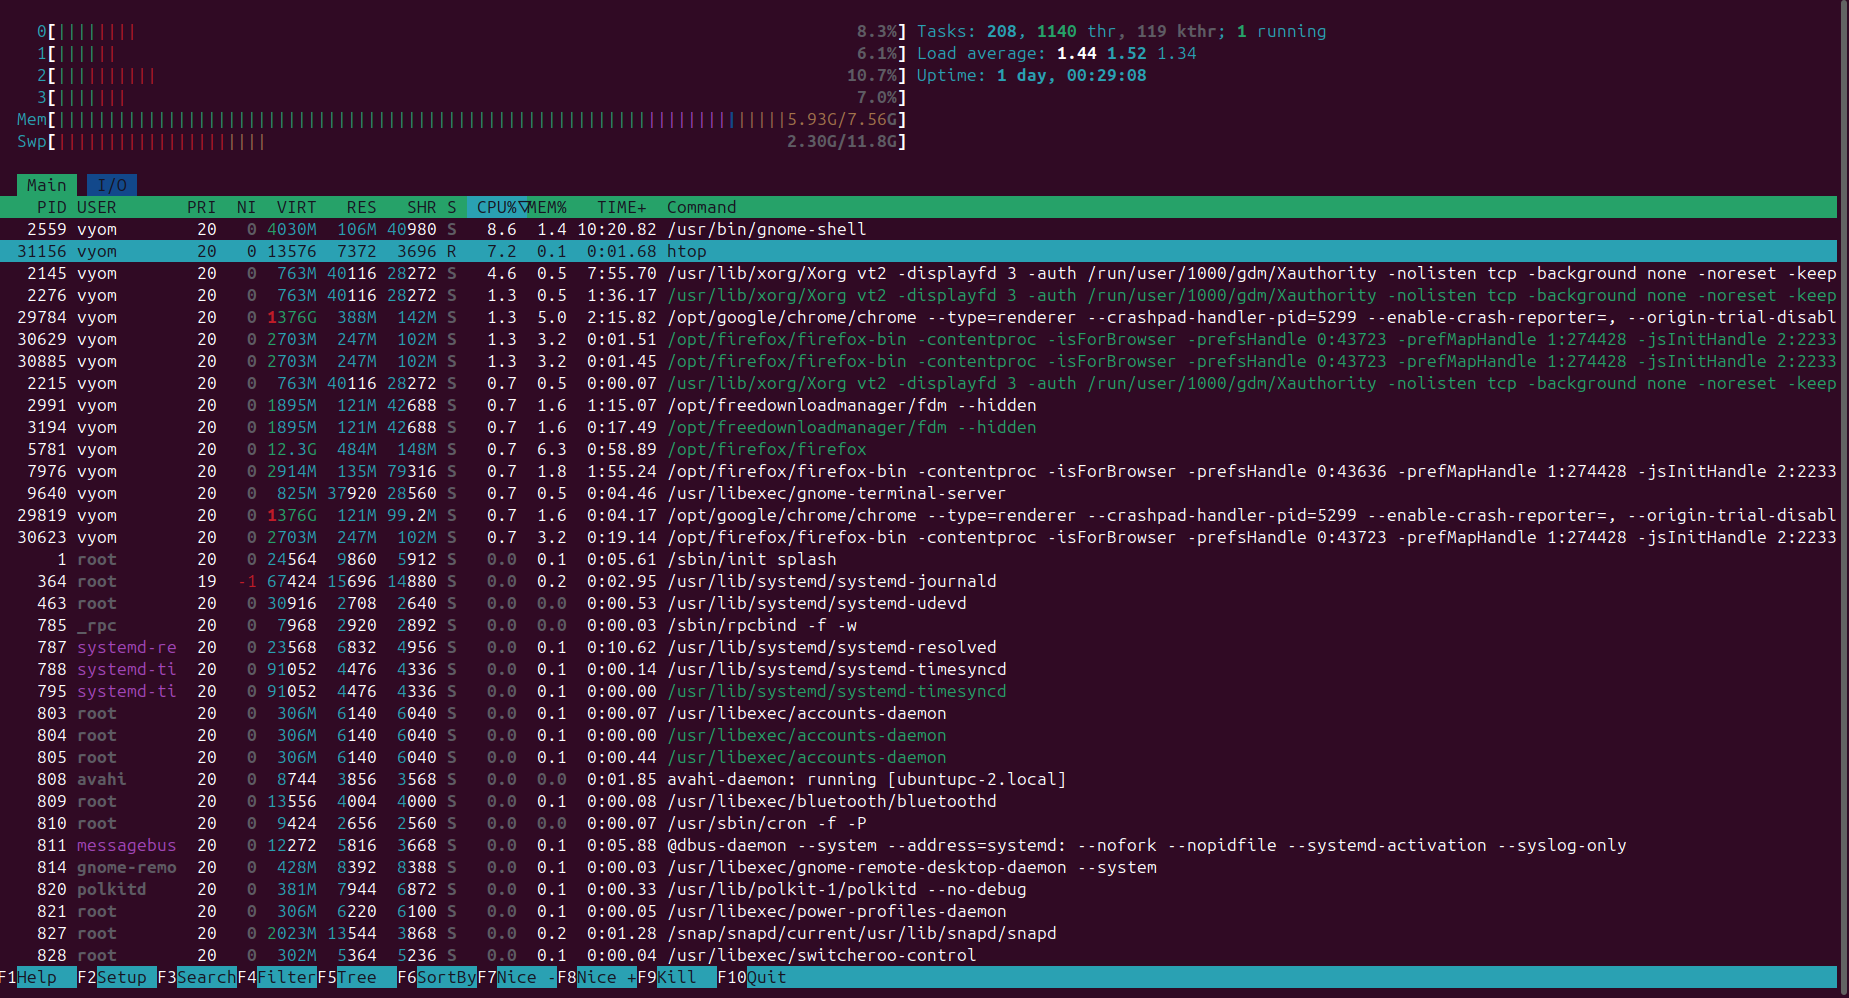
Task: Select gnome-terminal-server process row
Action: point(918,493)
